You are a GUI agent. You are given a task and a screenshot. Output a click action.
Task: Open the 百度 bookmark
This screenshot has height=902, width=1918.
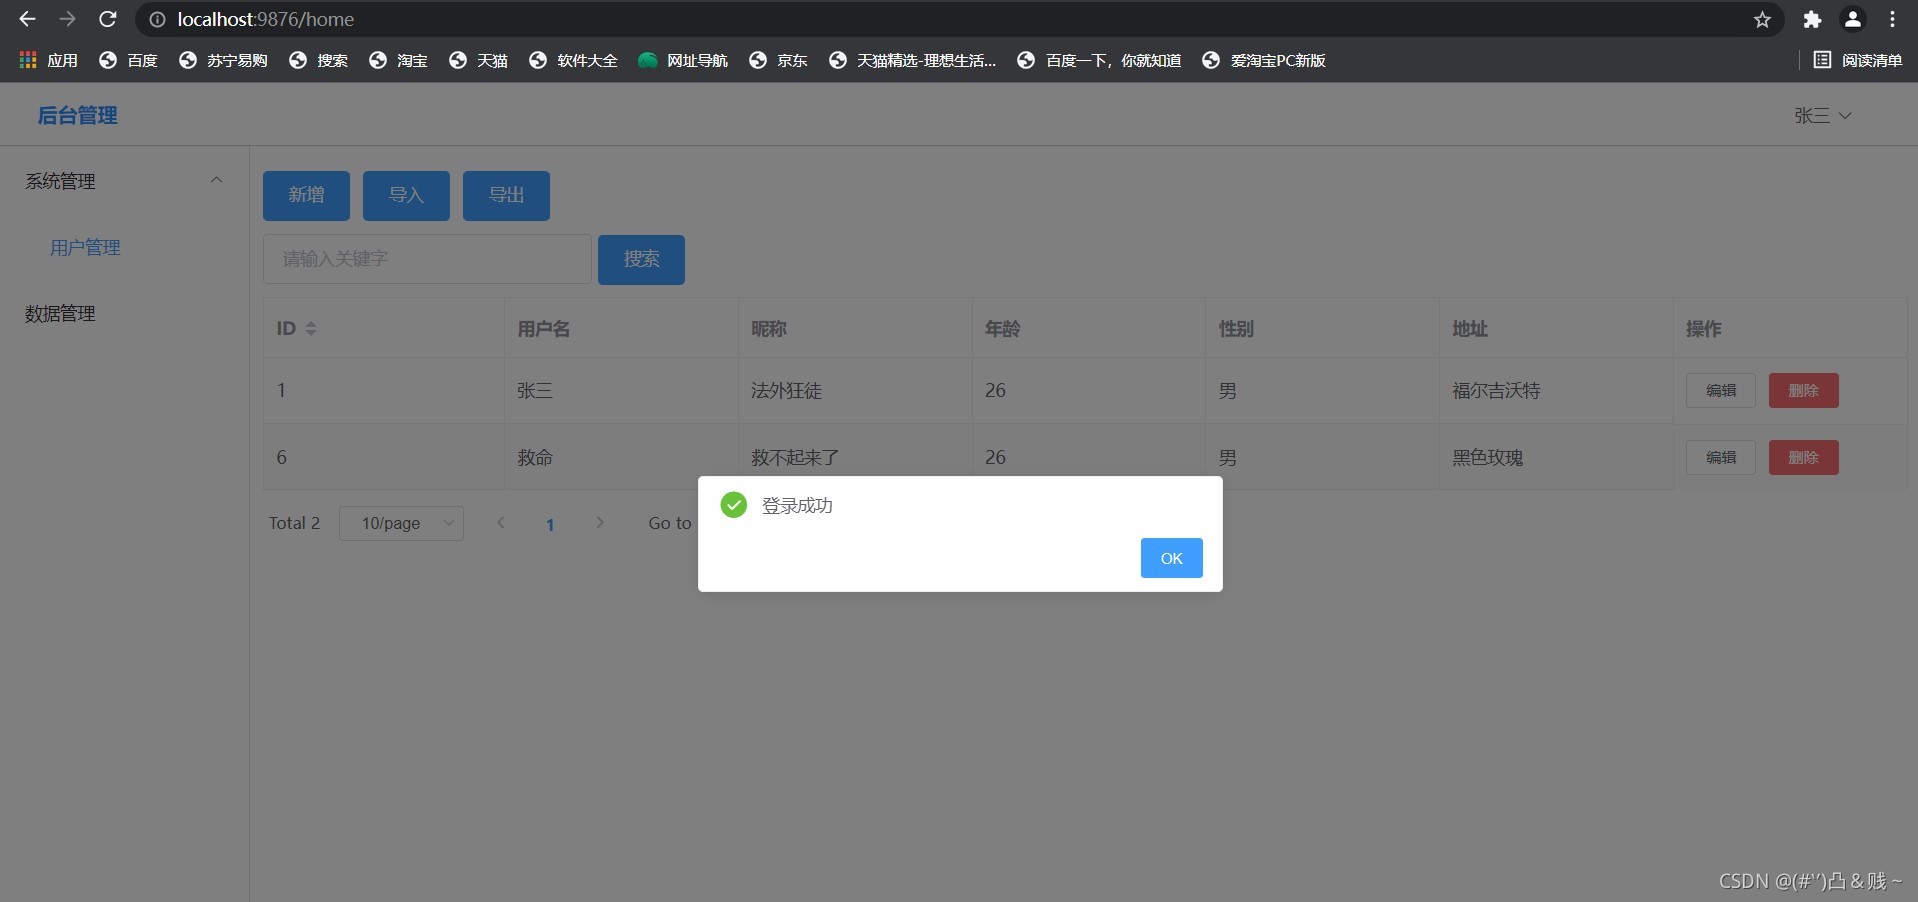(128, 61)
